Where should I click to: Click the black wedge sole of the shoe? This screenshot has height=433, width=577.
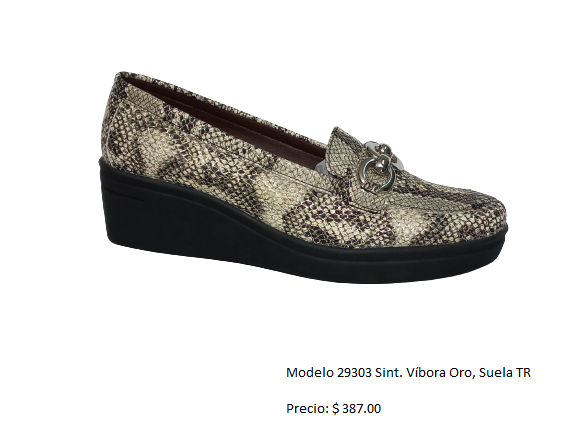click(294, 228)
